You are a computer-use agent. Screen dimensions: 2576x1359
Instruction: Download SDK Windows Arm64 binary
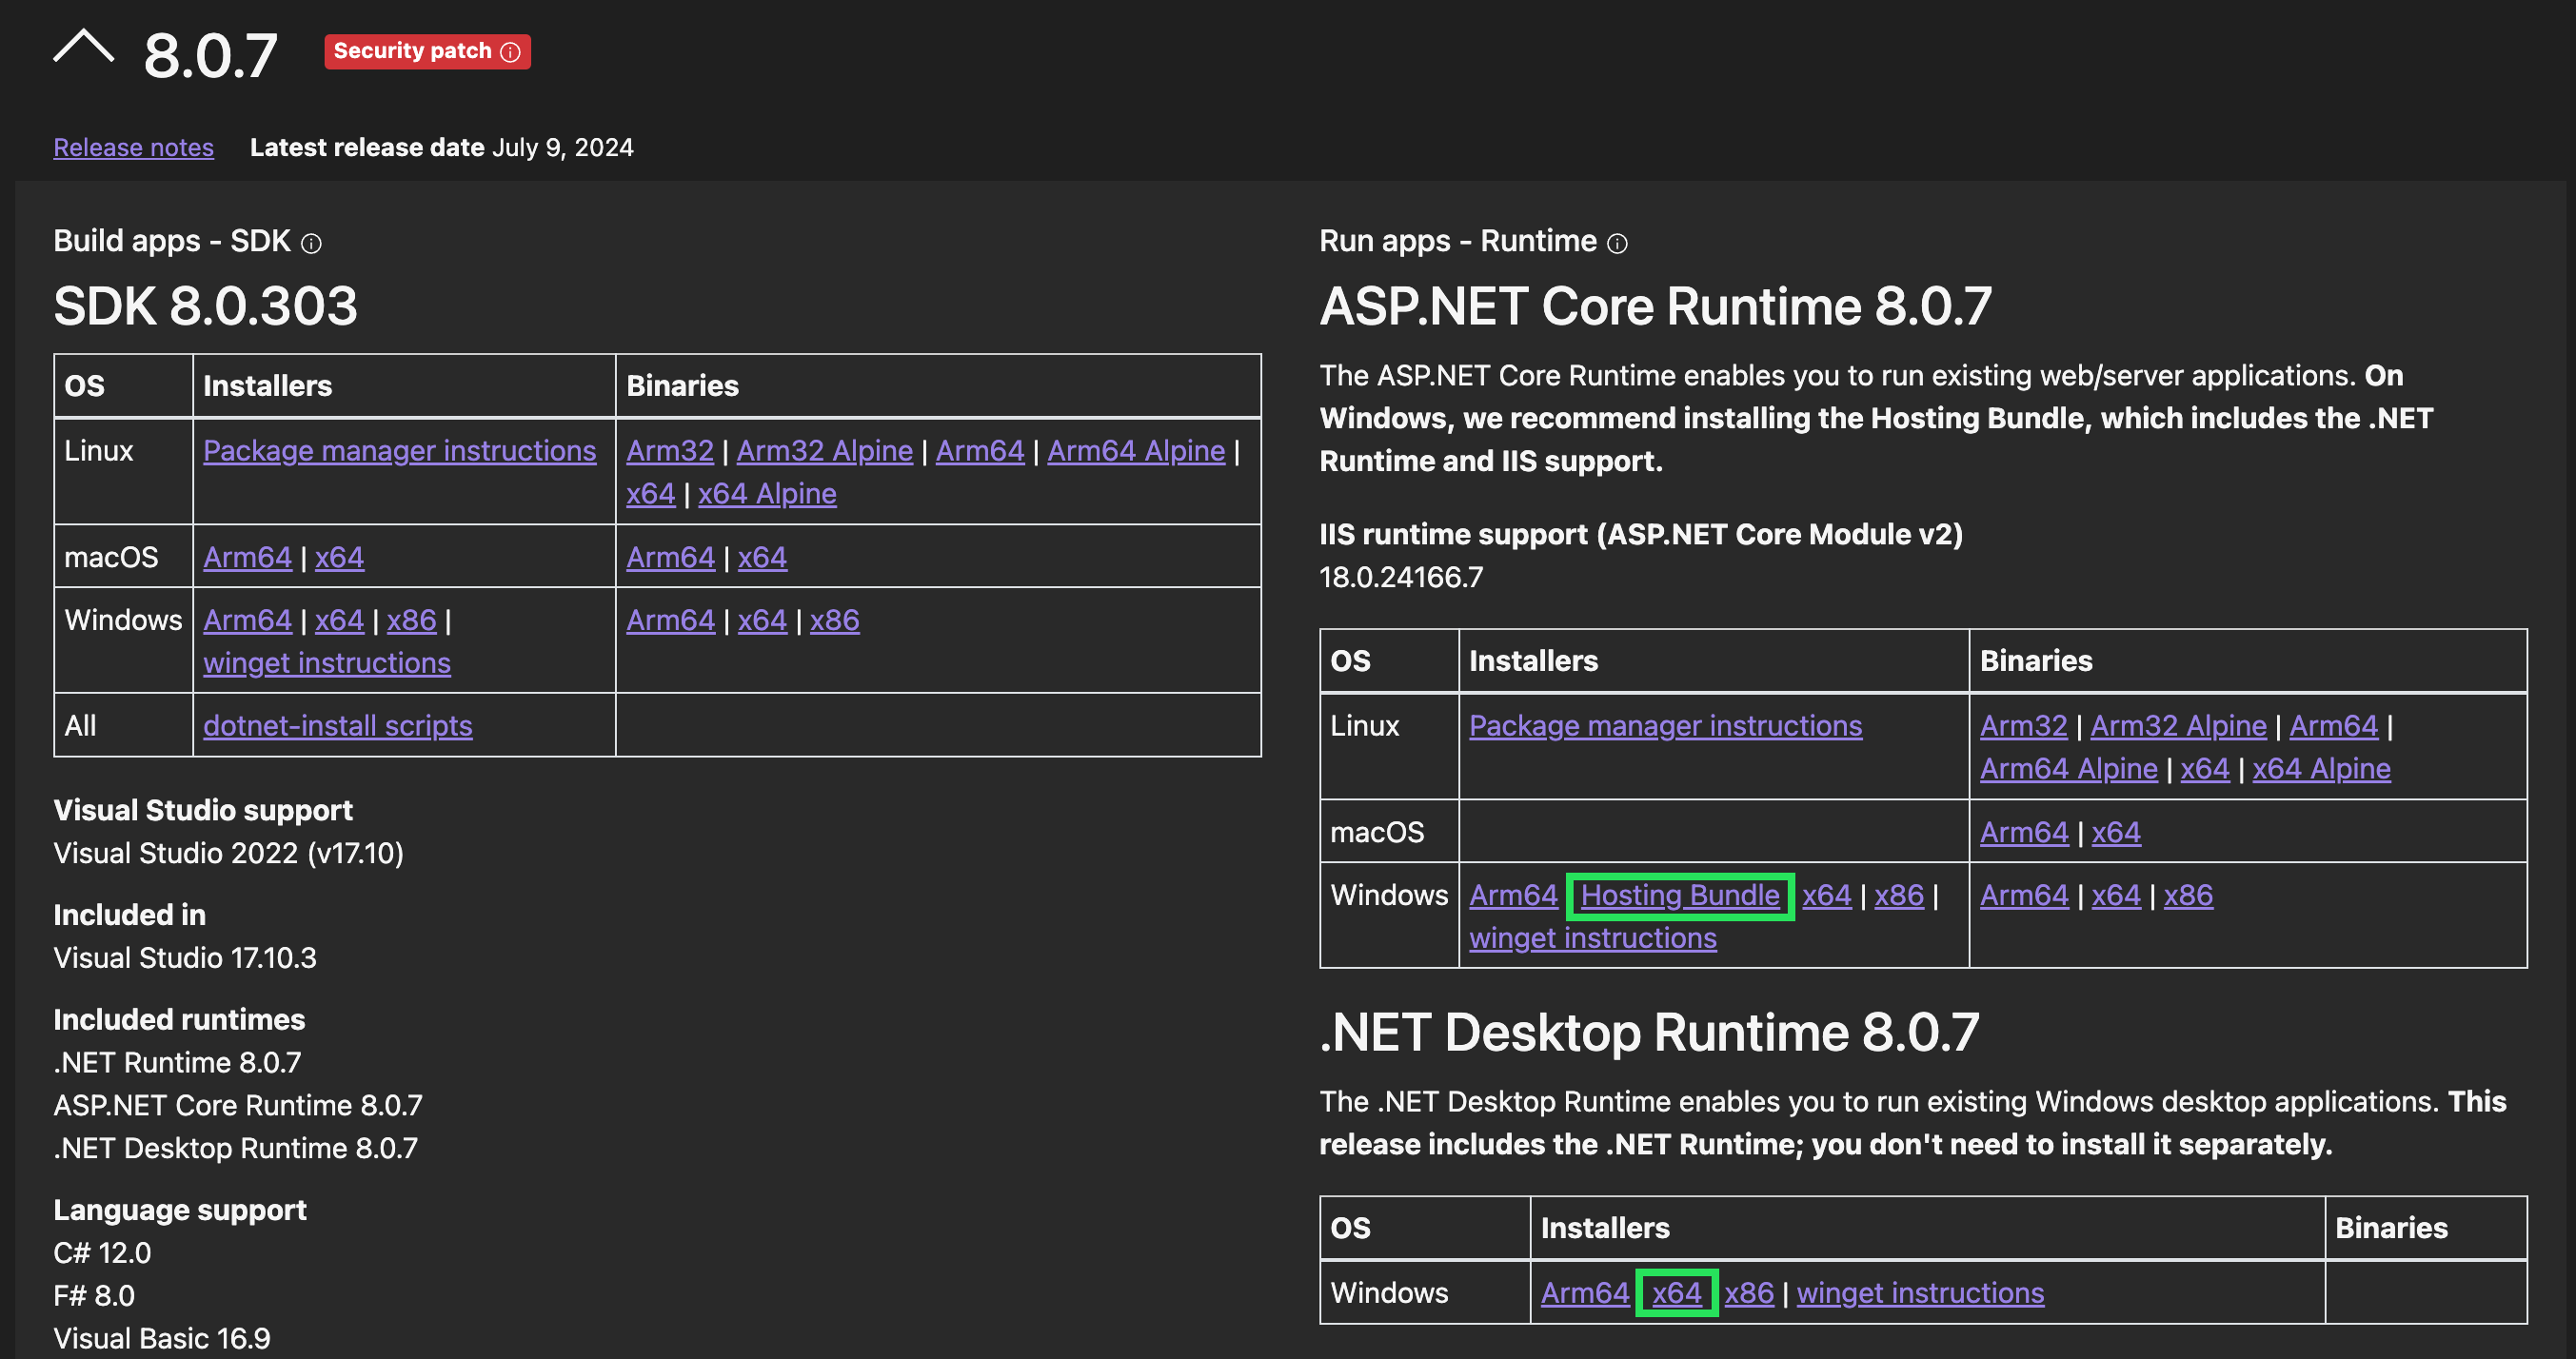pyautogui.click(x=671, y=620)
